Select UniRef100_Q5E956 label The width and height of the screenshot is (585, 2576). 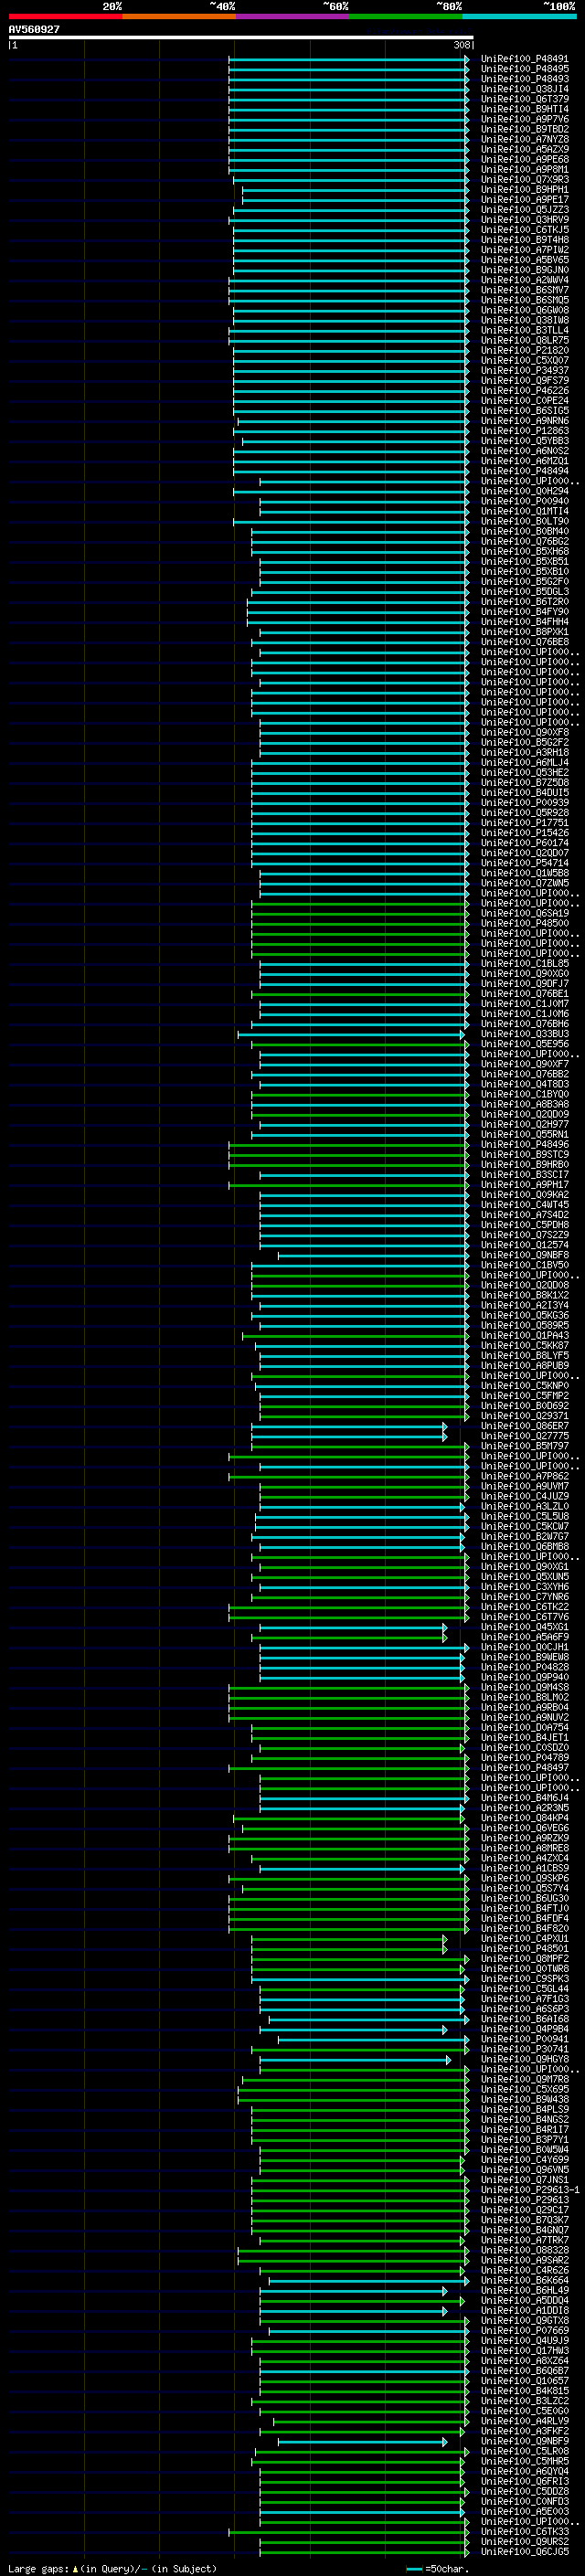click(524, 1044)
